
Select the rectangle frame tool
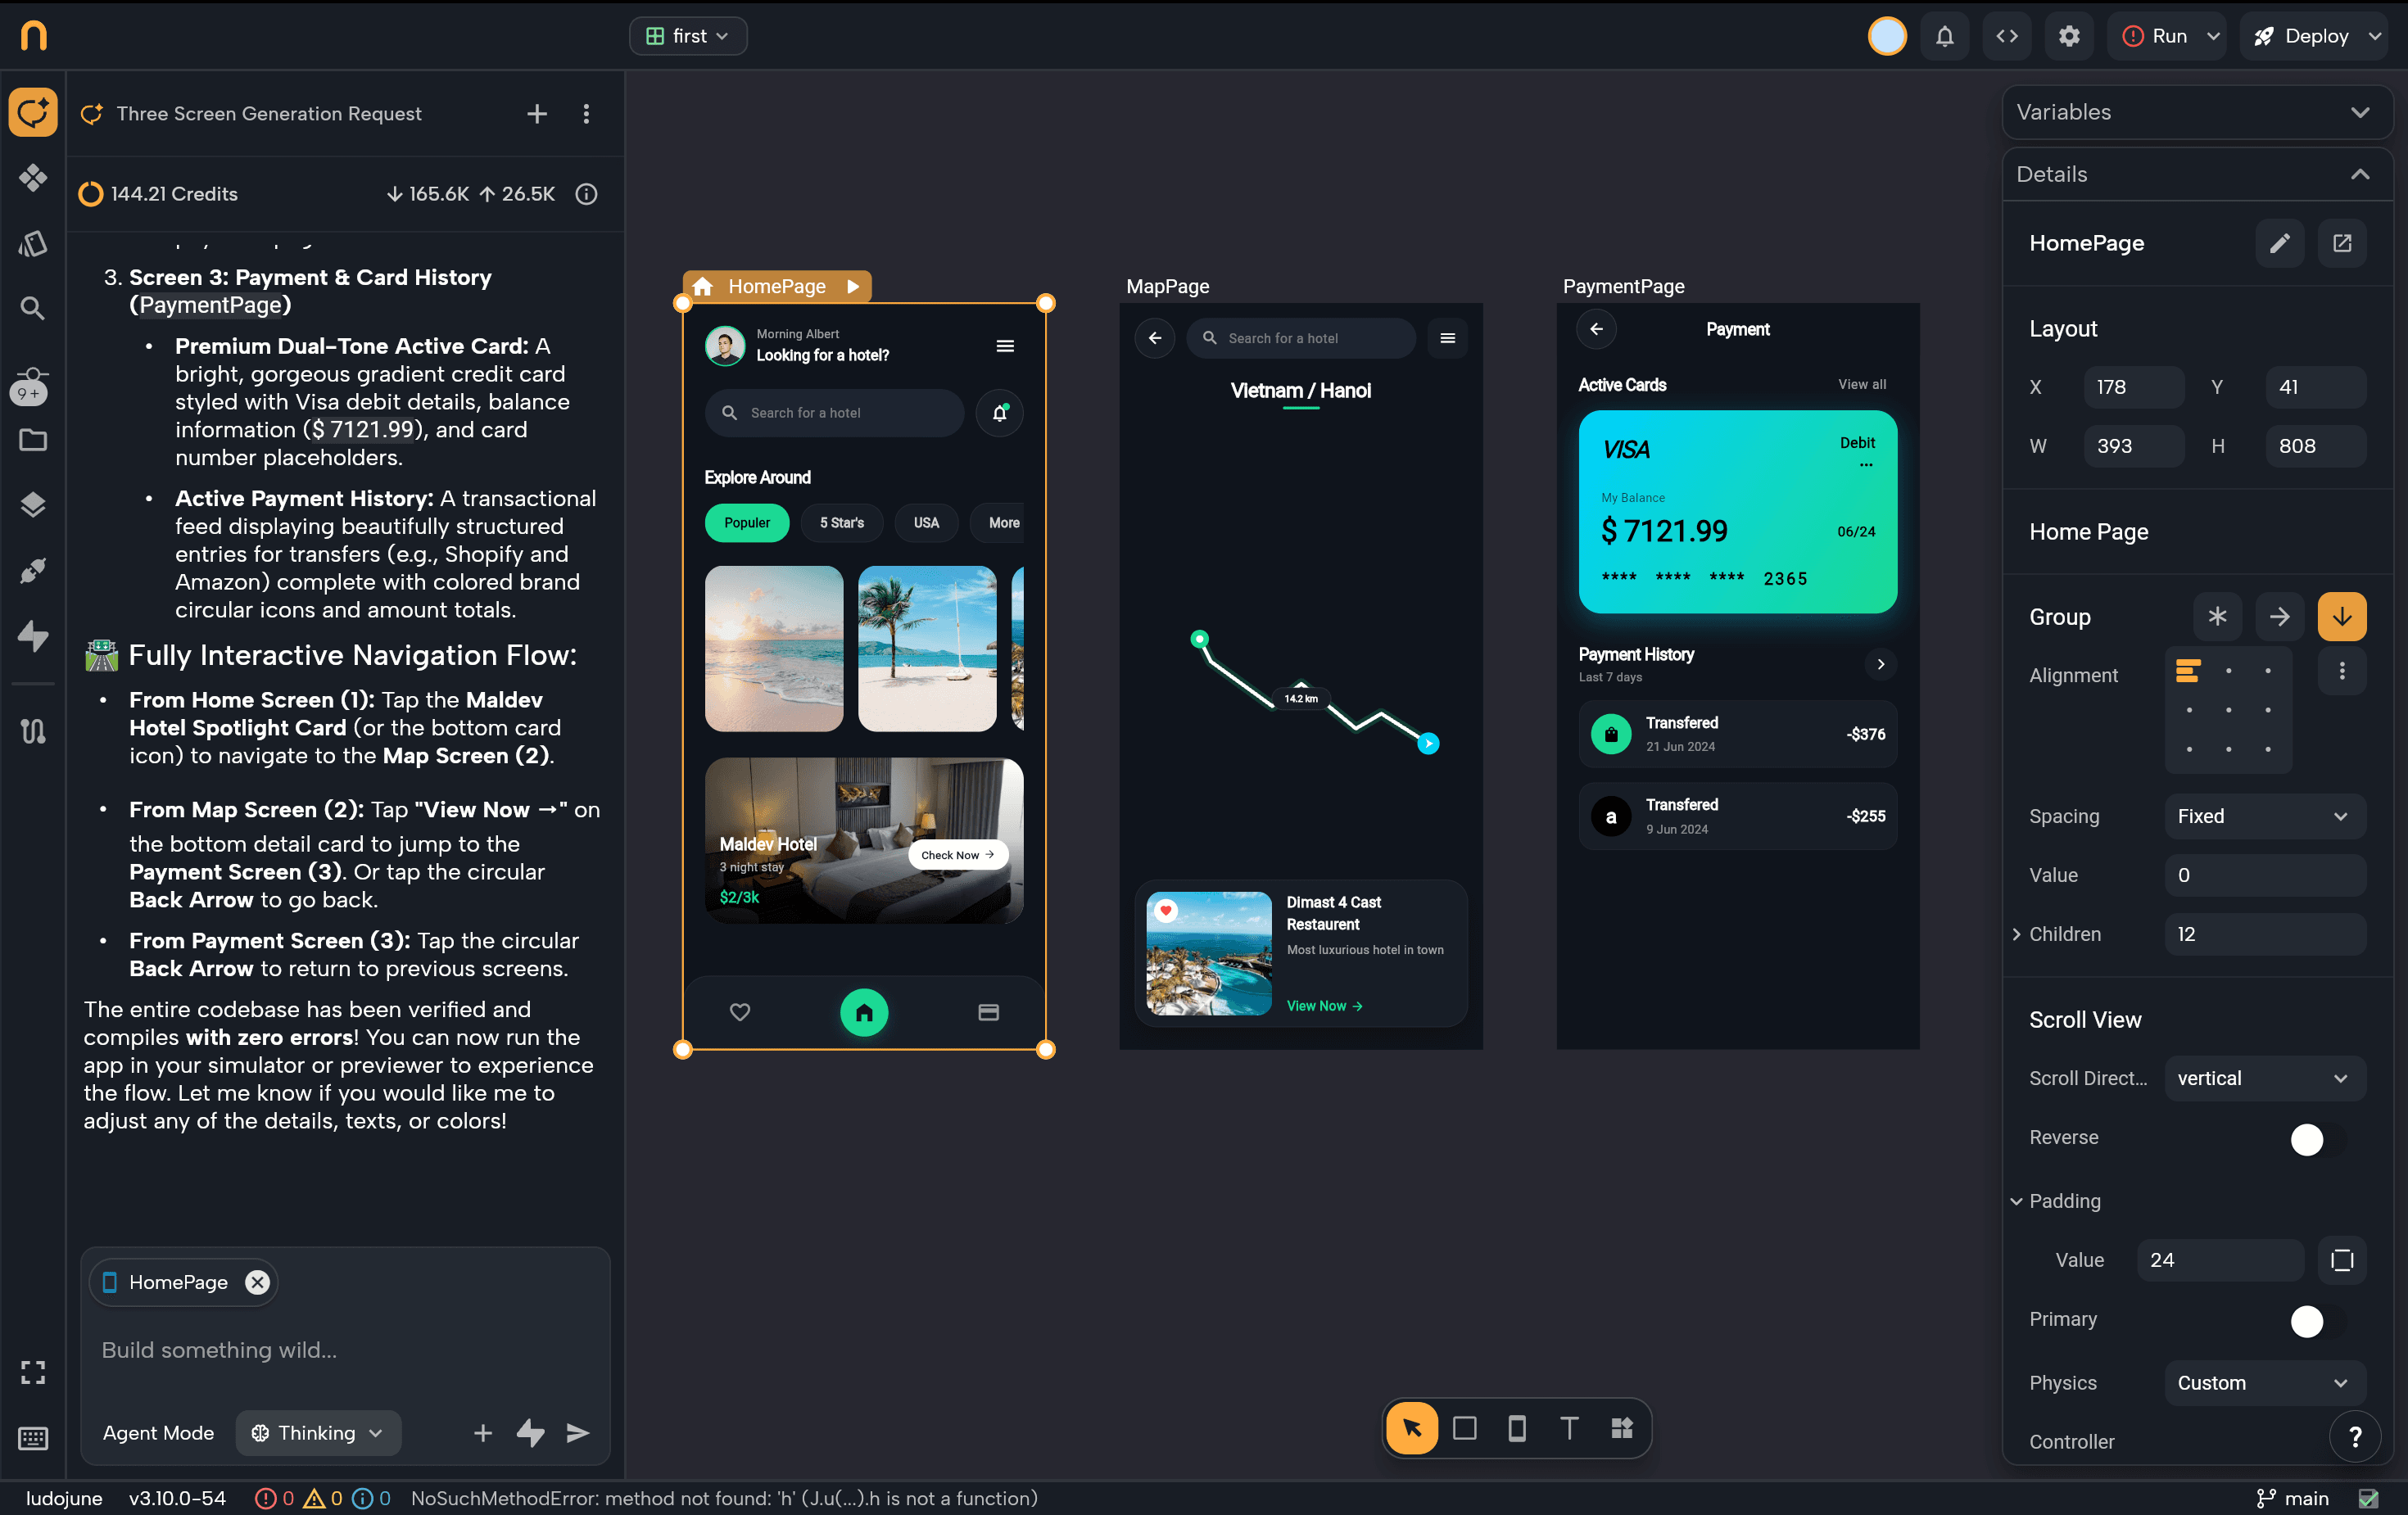[x=1465, y=1428]
